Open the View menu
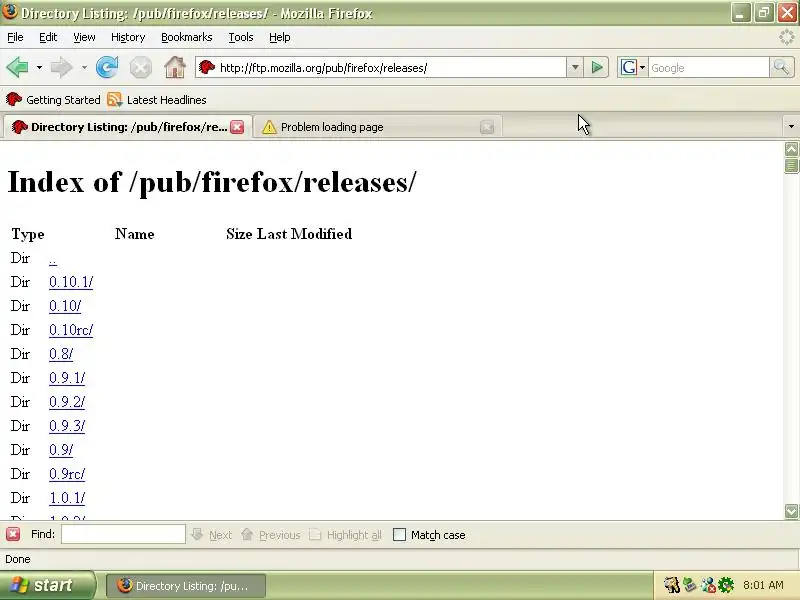Viewport: 800px width, 600px height. [84, 37]
